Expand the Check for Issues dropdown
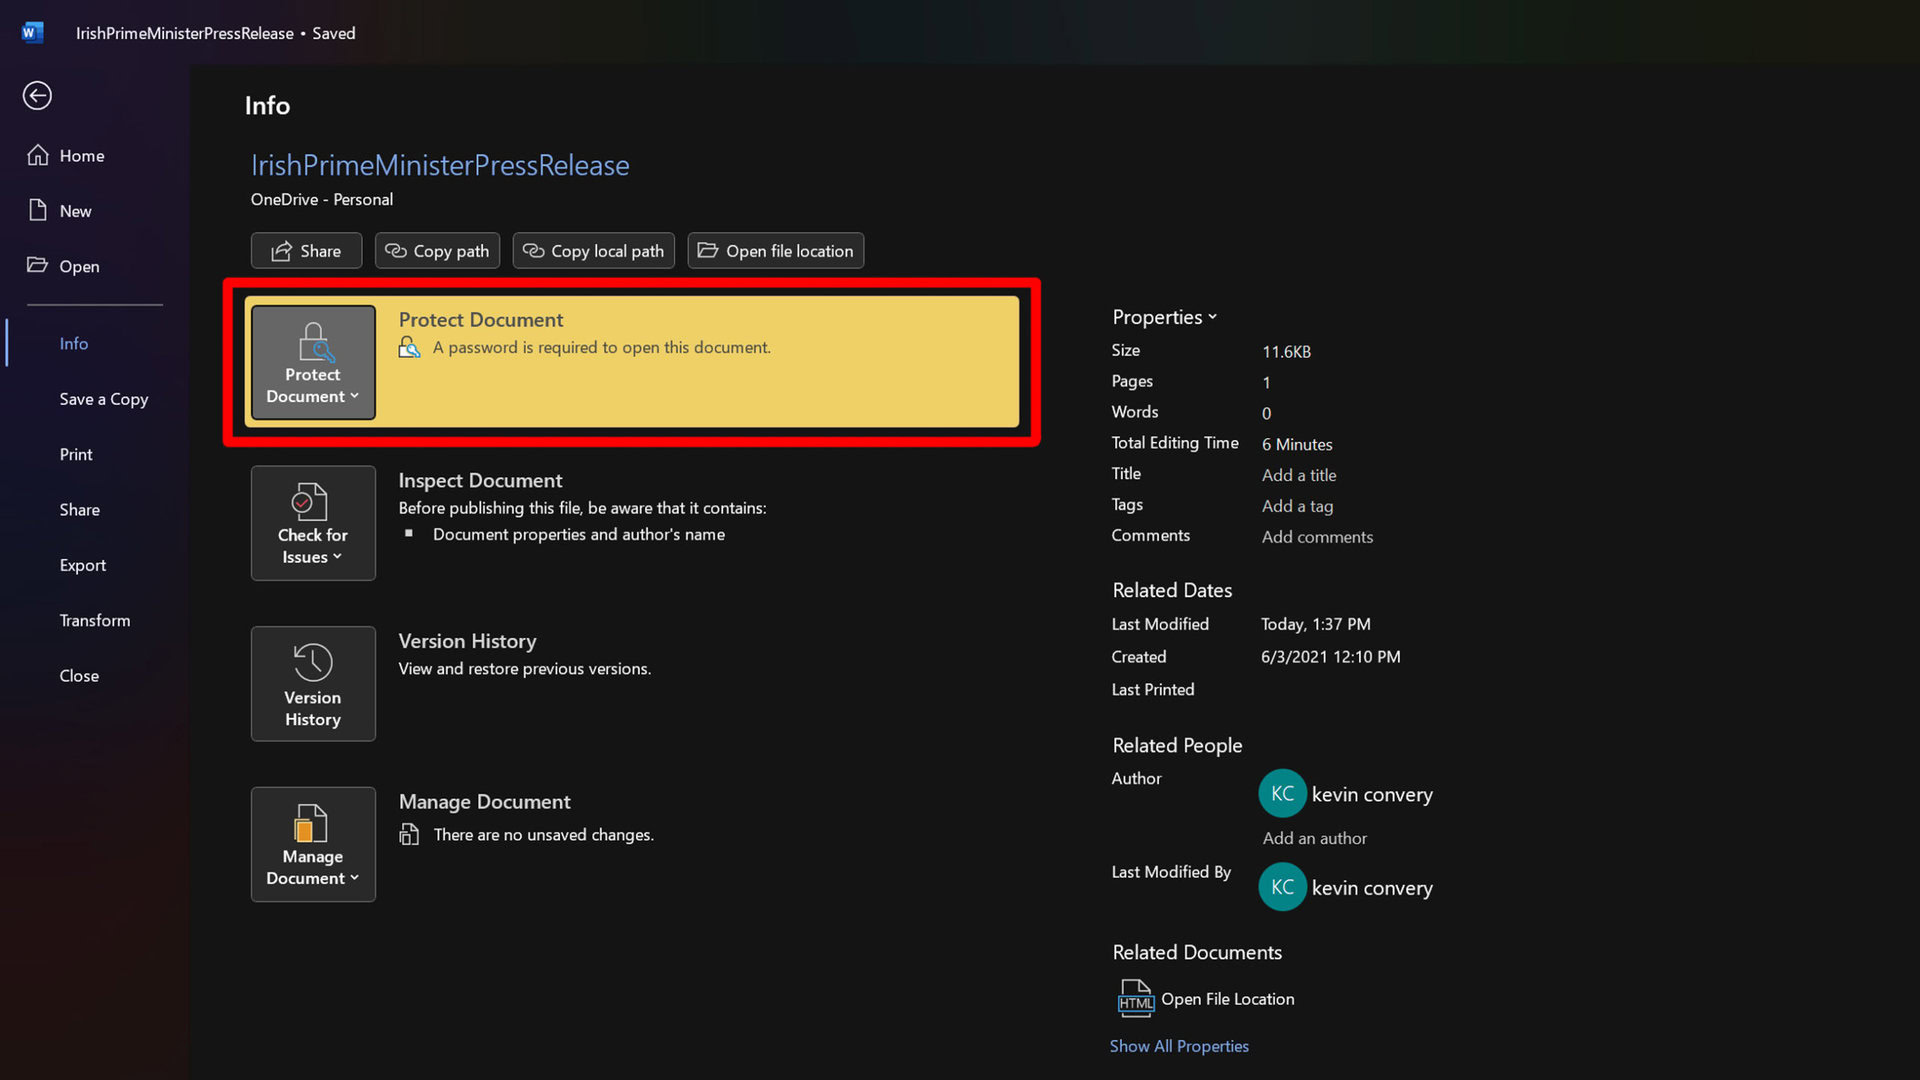 click(x=313, y=522)
